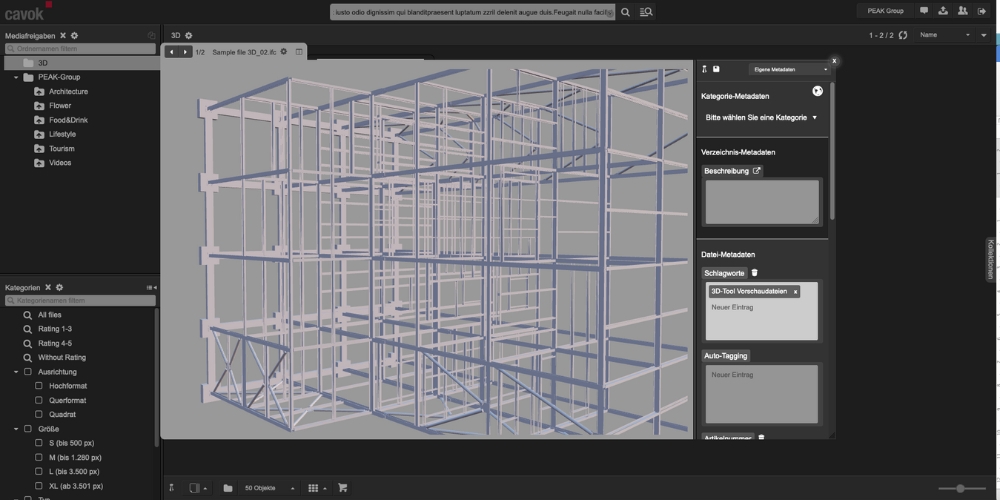Open the comments speech bubble icon
The image size is (1000, 500).
pos(924,11)
